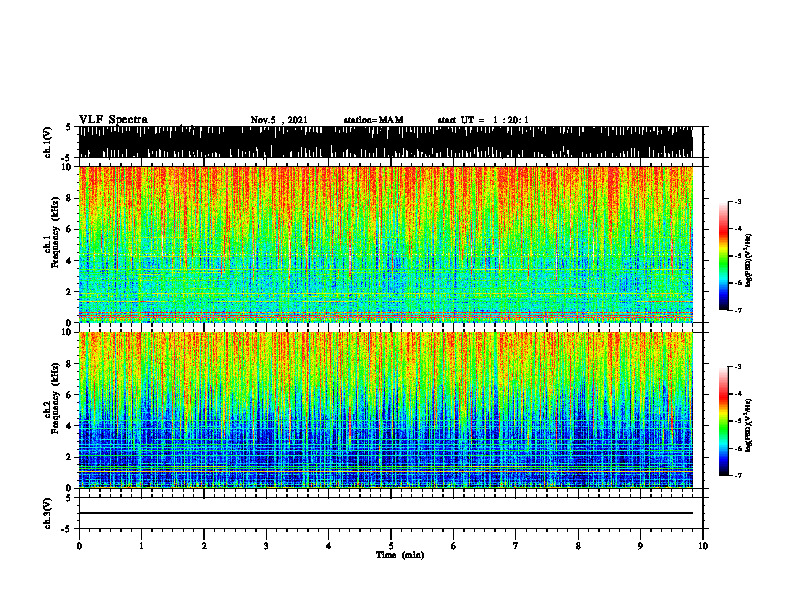Click the "10" label on time axis
Image resolution: width=792 pixels, height=612 pixels.
click(x=703, y=546)
